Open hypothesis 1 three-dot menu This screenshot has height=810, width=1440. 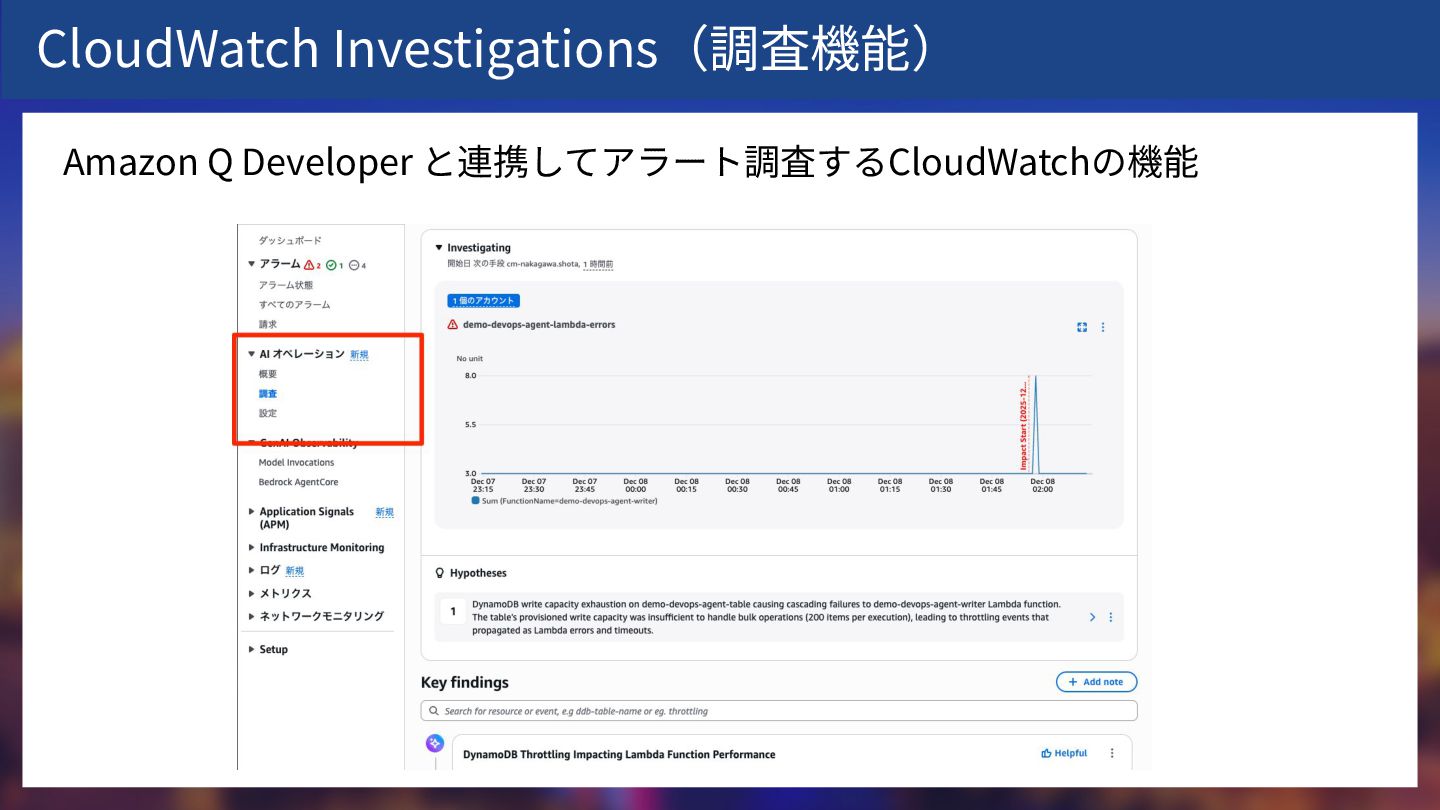point(1110,617)
